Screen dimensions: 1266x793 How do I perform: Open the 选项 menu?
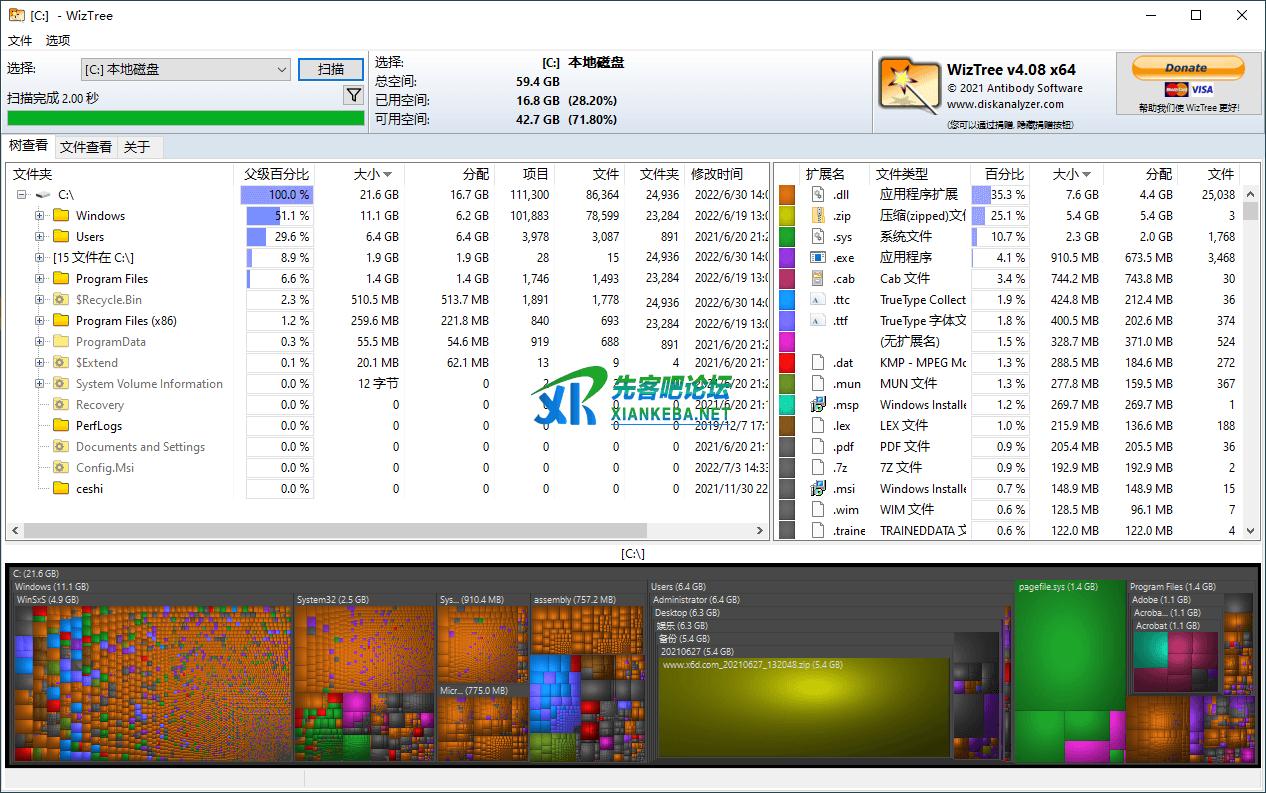point(58,41)
